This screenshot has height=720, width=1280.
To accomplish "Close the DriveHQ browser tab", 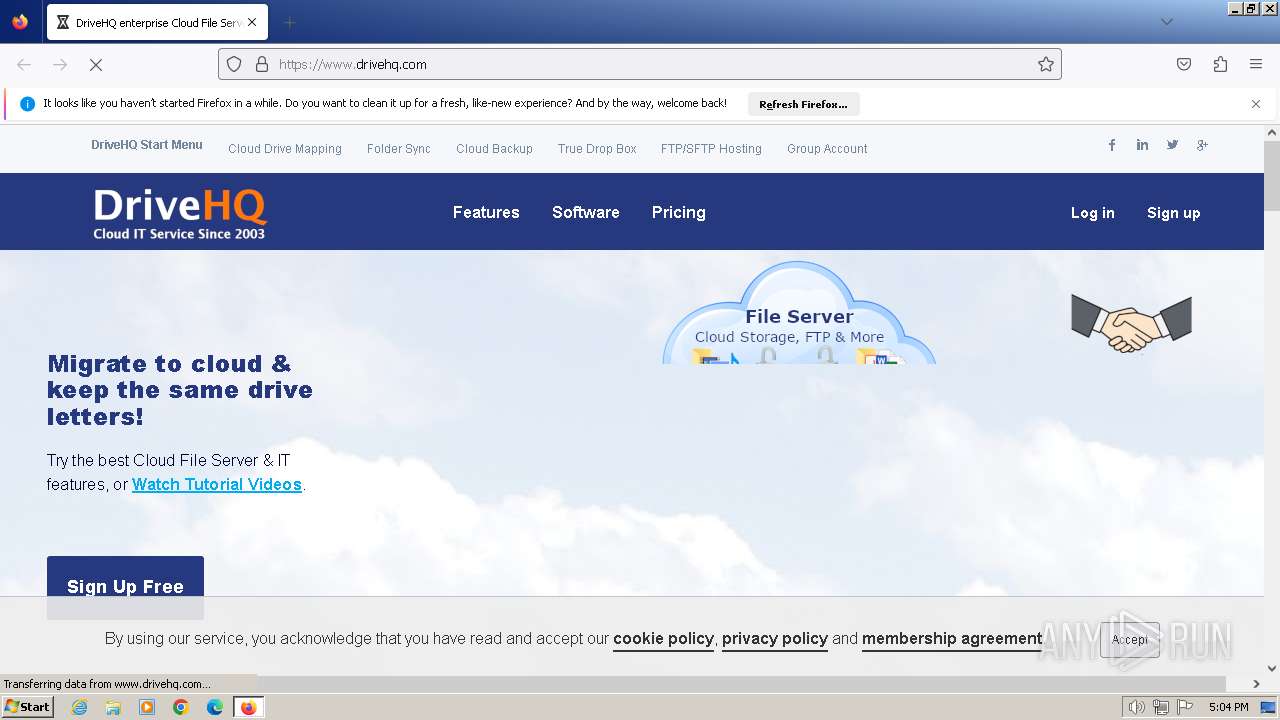I will pyautogui.click(x=252, y=22).
